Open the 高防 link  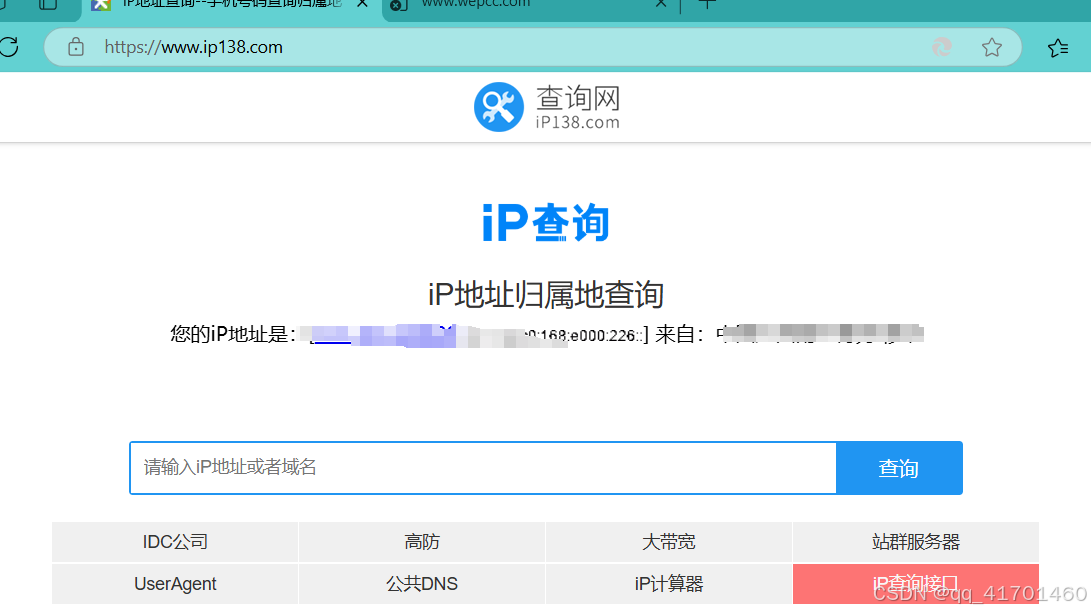(x=421, y=541)
